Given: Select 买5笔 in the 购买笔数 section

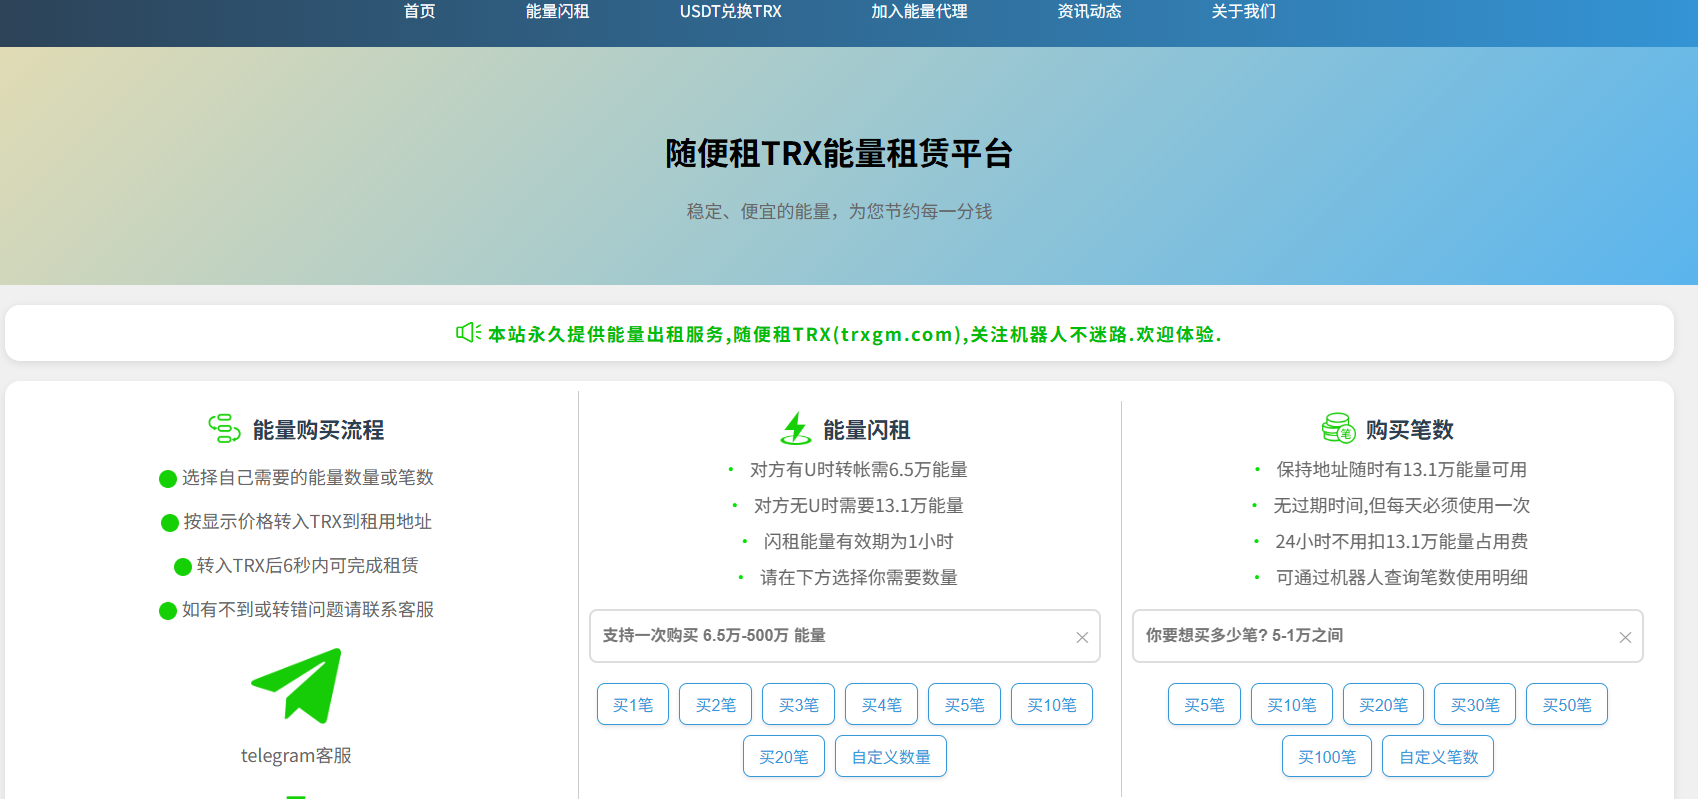Looking at the screenshot, I should pos(1205,704).
